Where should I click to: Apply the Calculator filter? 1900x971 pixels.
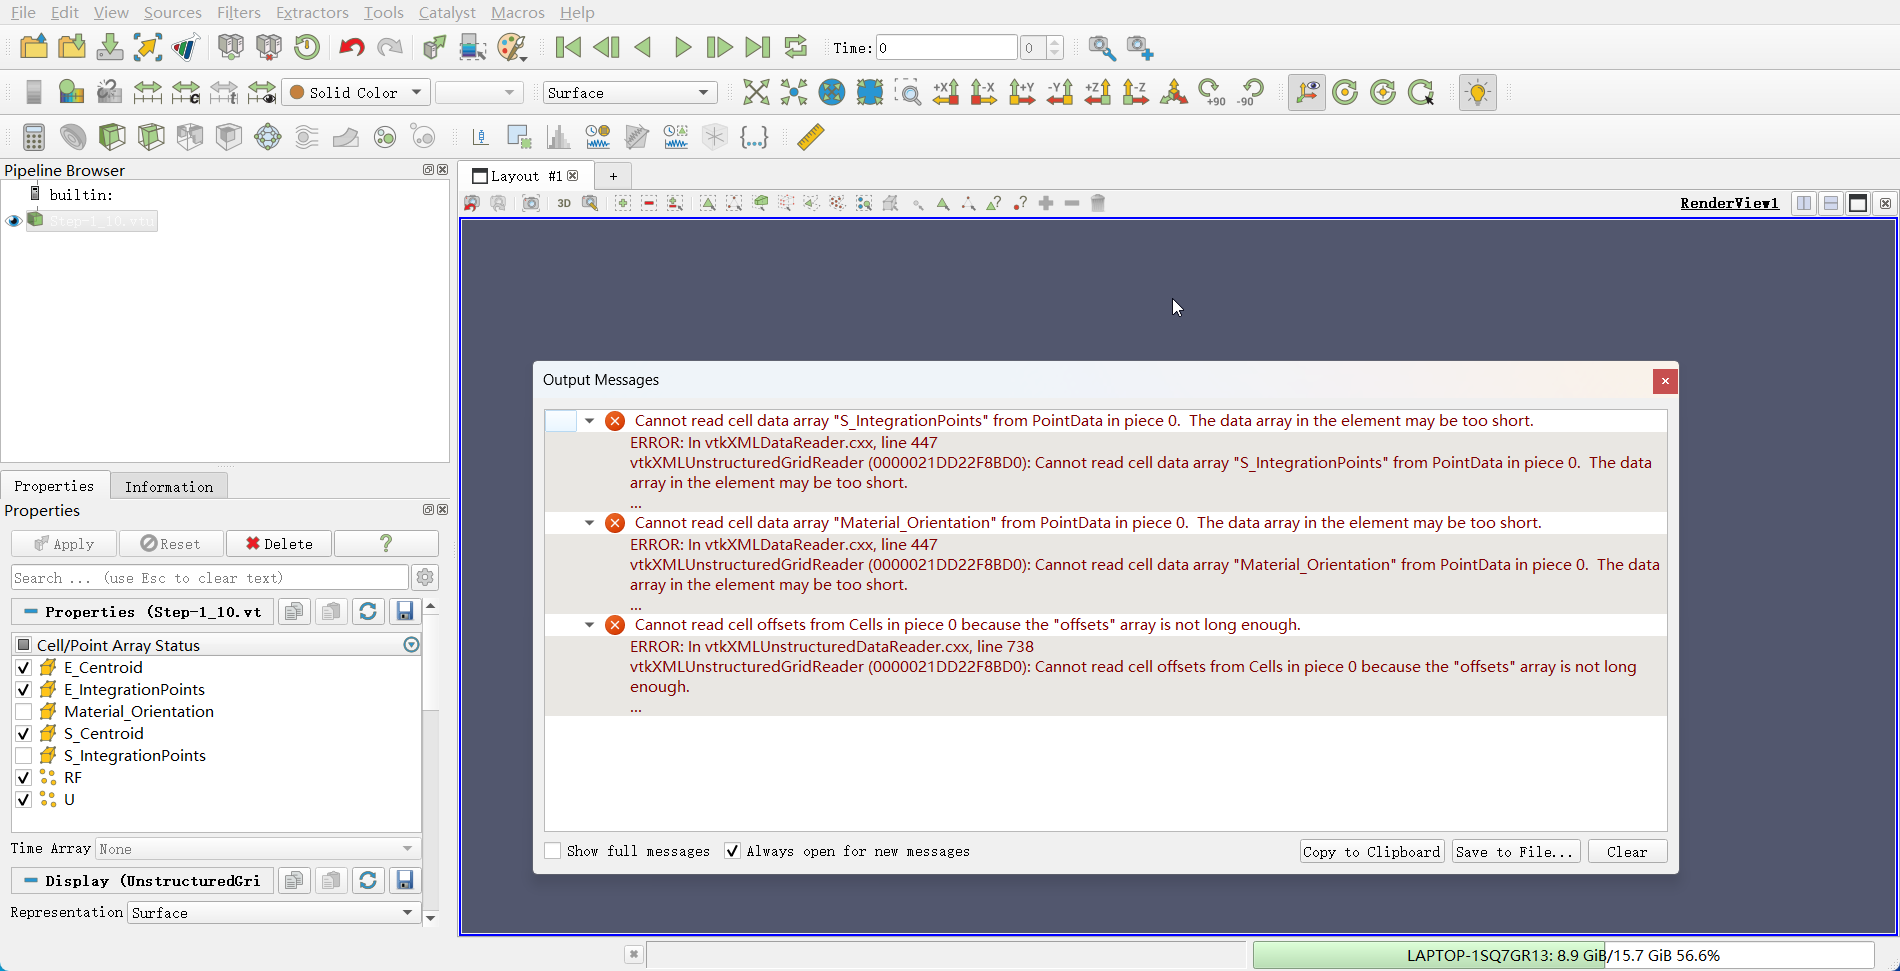[x=34, y=137]
